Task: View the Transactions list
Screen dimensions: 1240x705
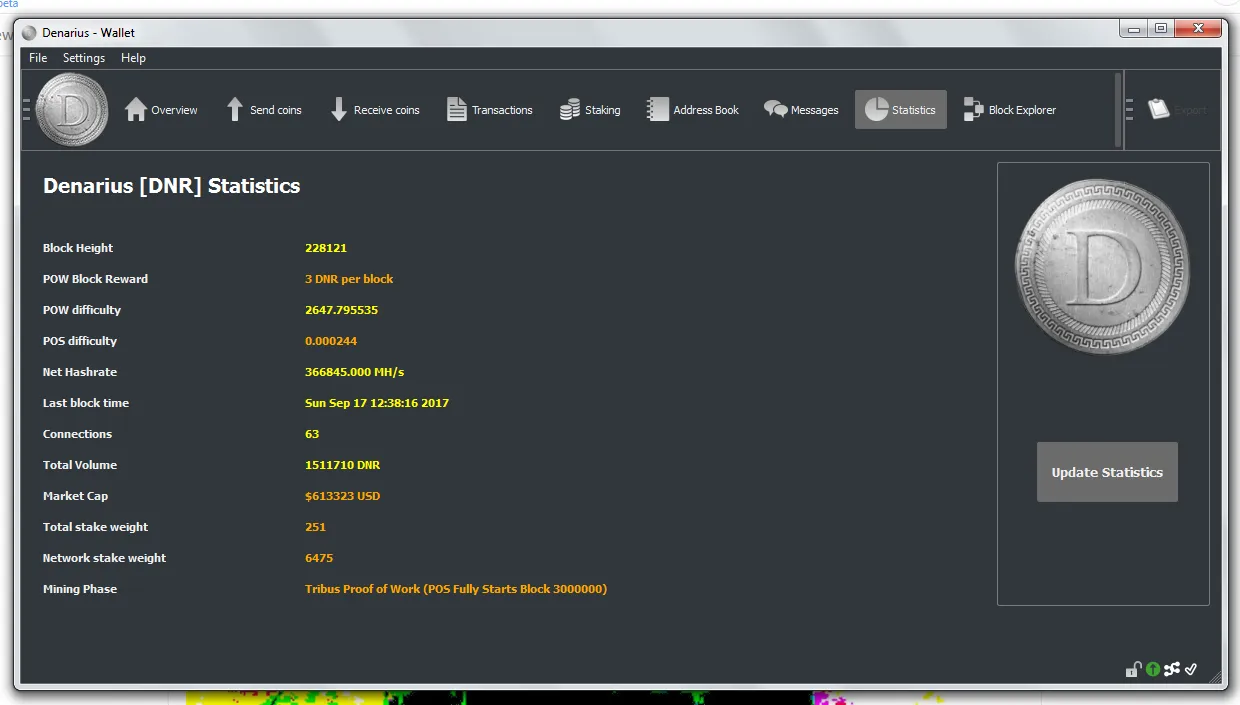Action: click(489, 110)
